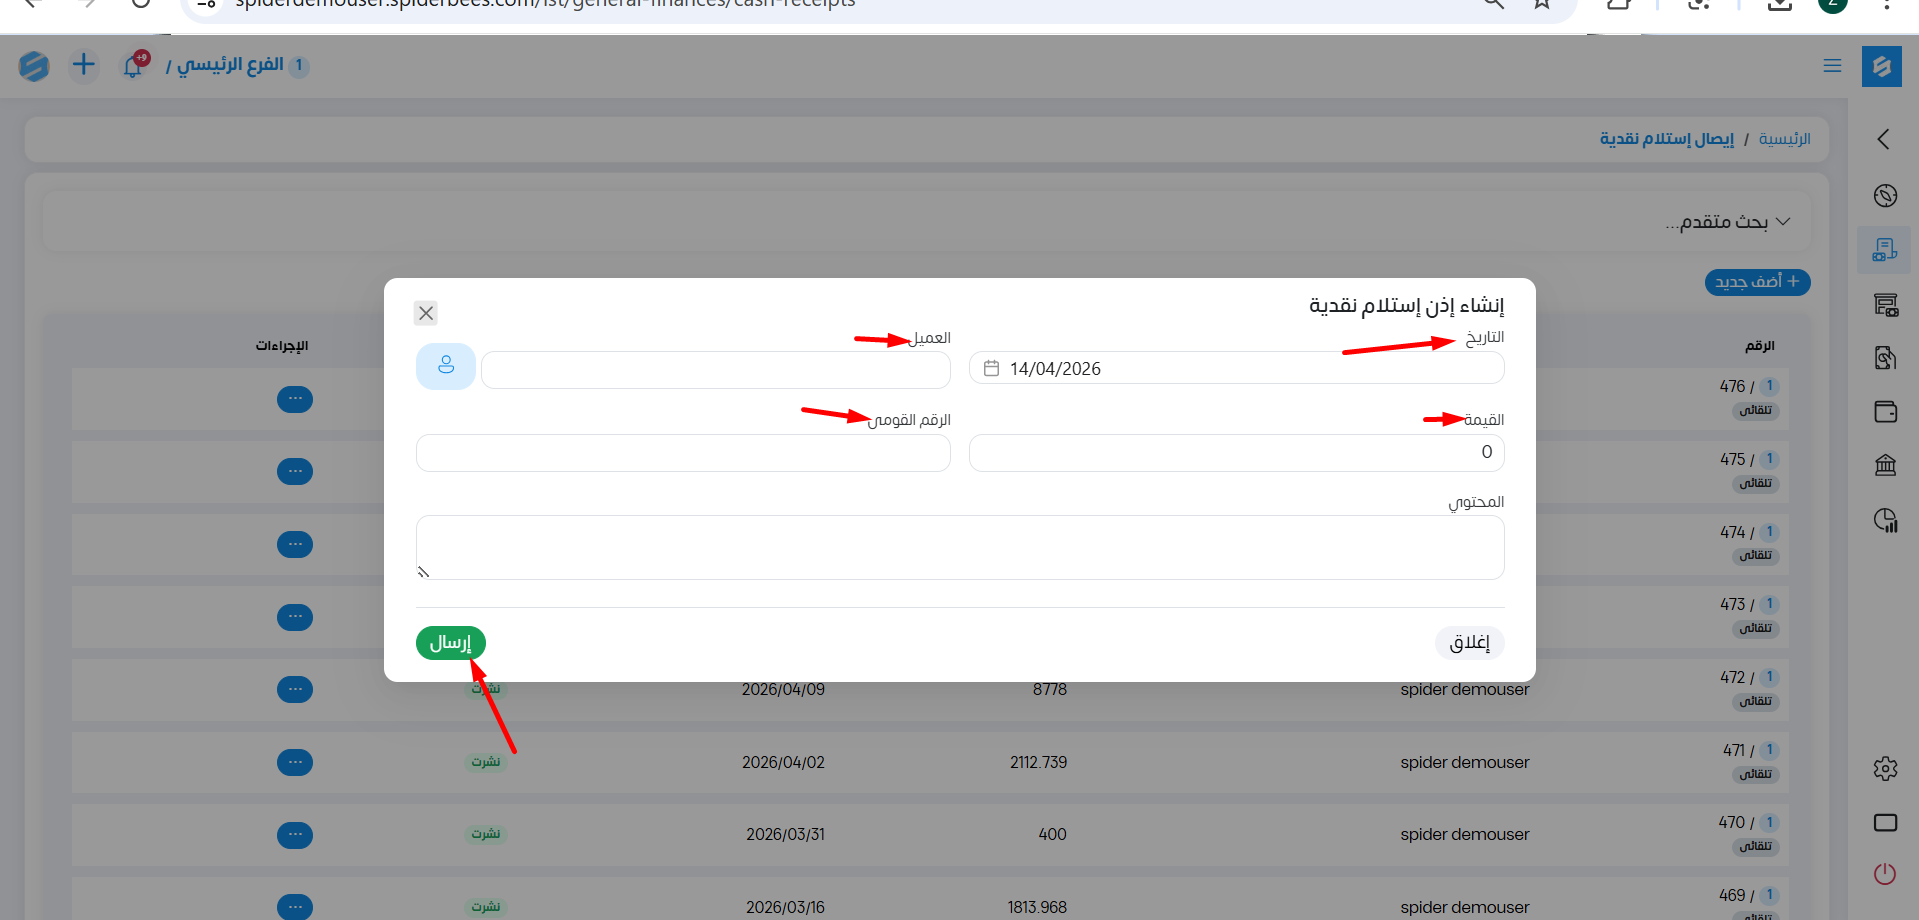Screen dimensions: 1919x920
Task: Click the الرقم القومي national ID field
Action: tap(683, 453)
